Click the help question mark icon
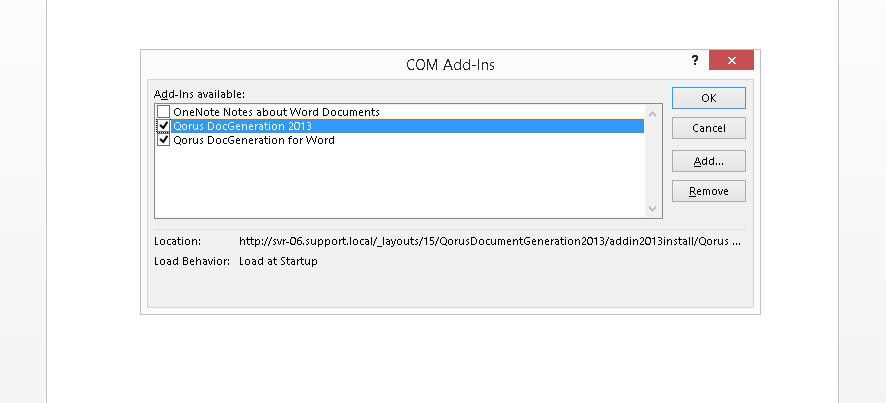Screen dimensions: 886x403 point(695,60)
